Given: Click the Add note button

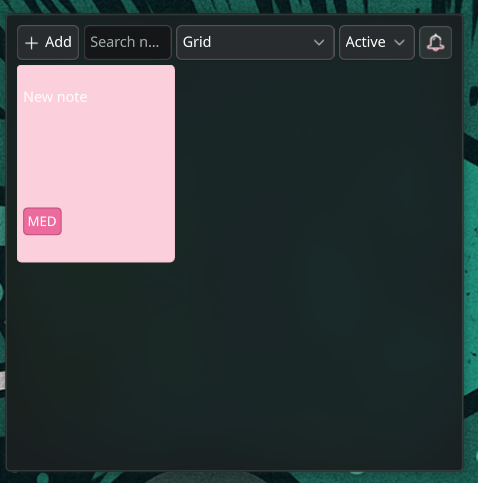Looking at the screenshot, I should pos(48,42).
